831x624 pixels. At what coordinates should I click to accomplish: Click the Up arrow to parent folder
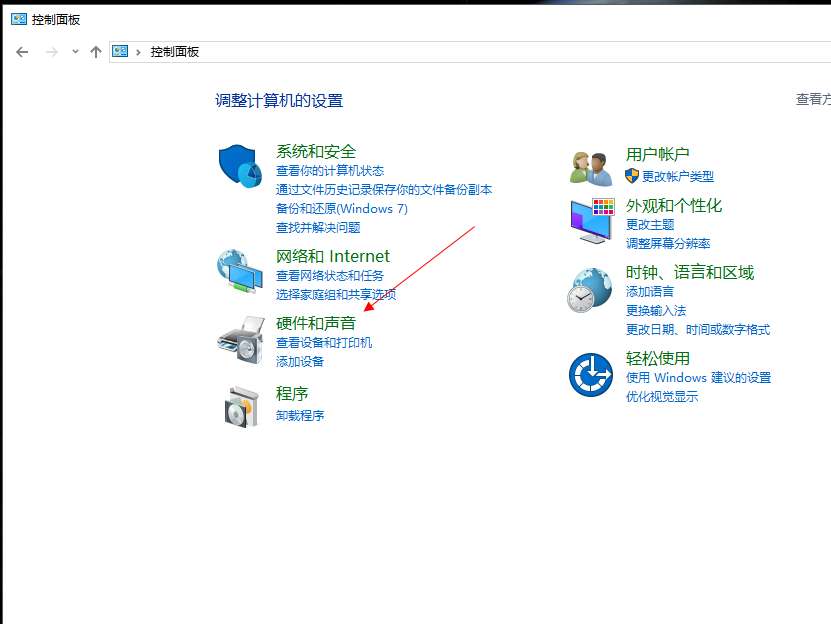[96, 52]
